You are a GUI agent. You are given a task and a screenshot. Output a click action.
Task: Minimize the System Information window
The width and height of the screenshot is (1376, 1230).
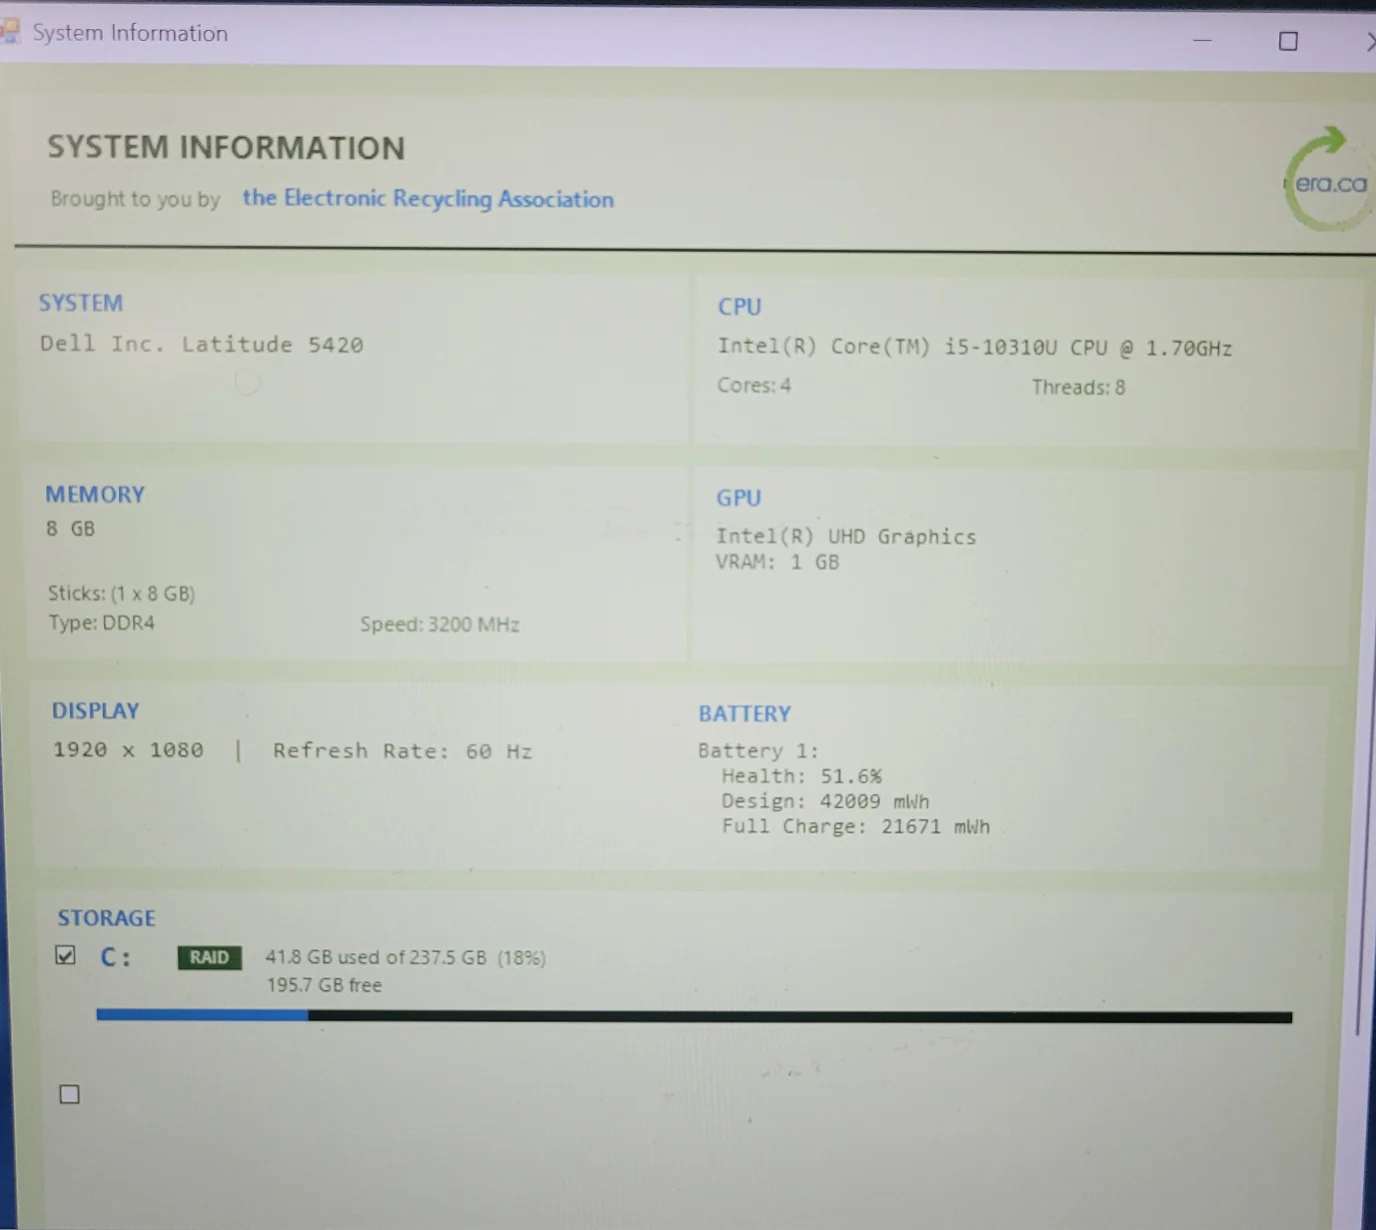(1202, 40)
